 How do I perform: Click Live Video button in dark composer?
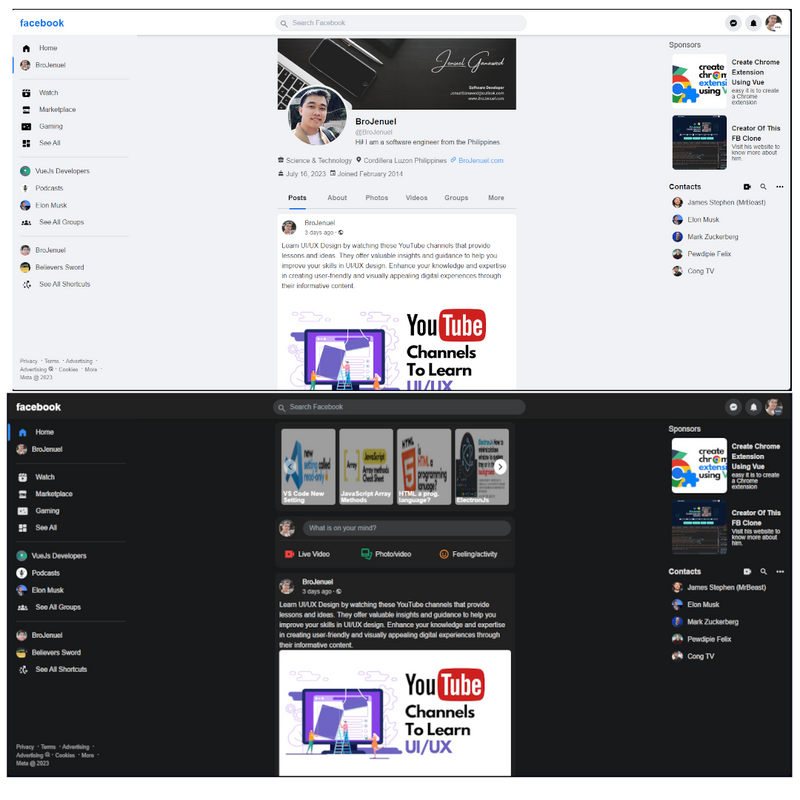point(307,554)
